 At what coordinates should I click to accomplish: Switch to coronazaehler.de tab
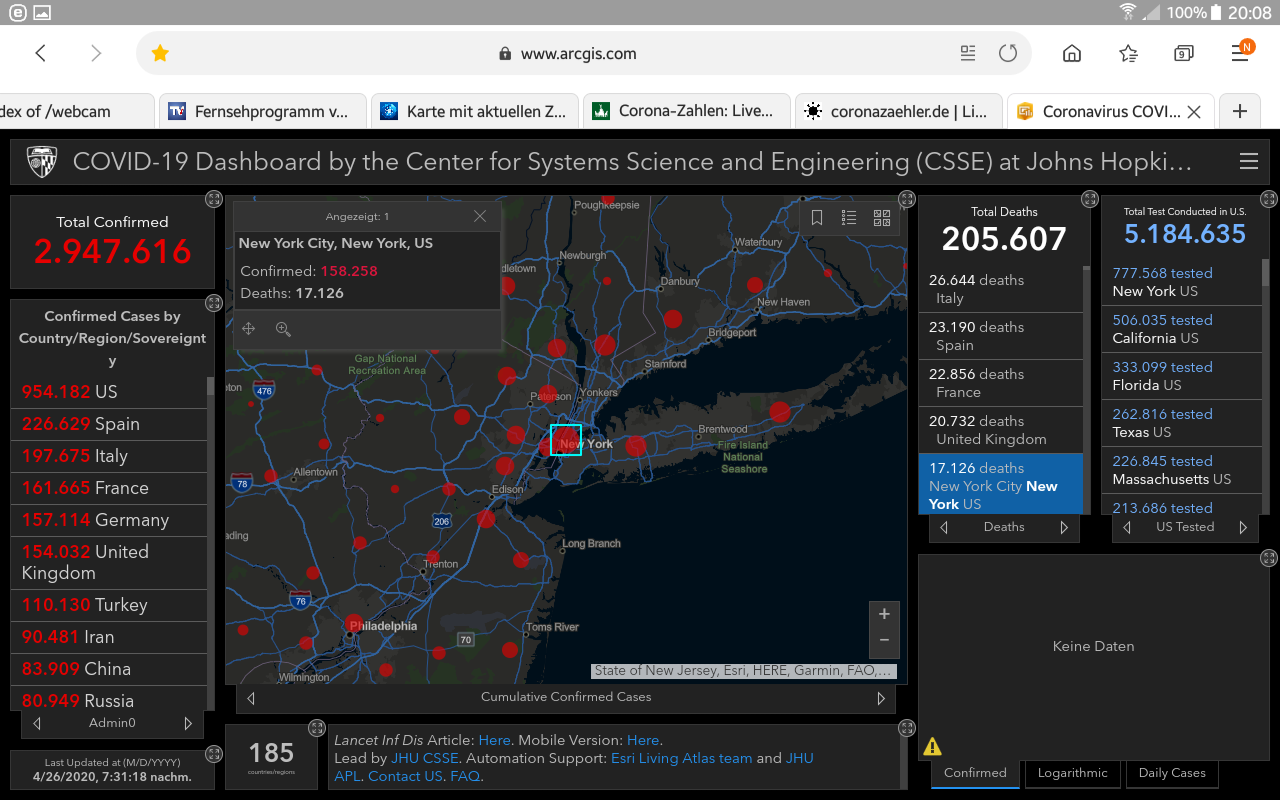pyautogui.click(x=898, y=111)
